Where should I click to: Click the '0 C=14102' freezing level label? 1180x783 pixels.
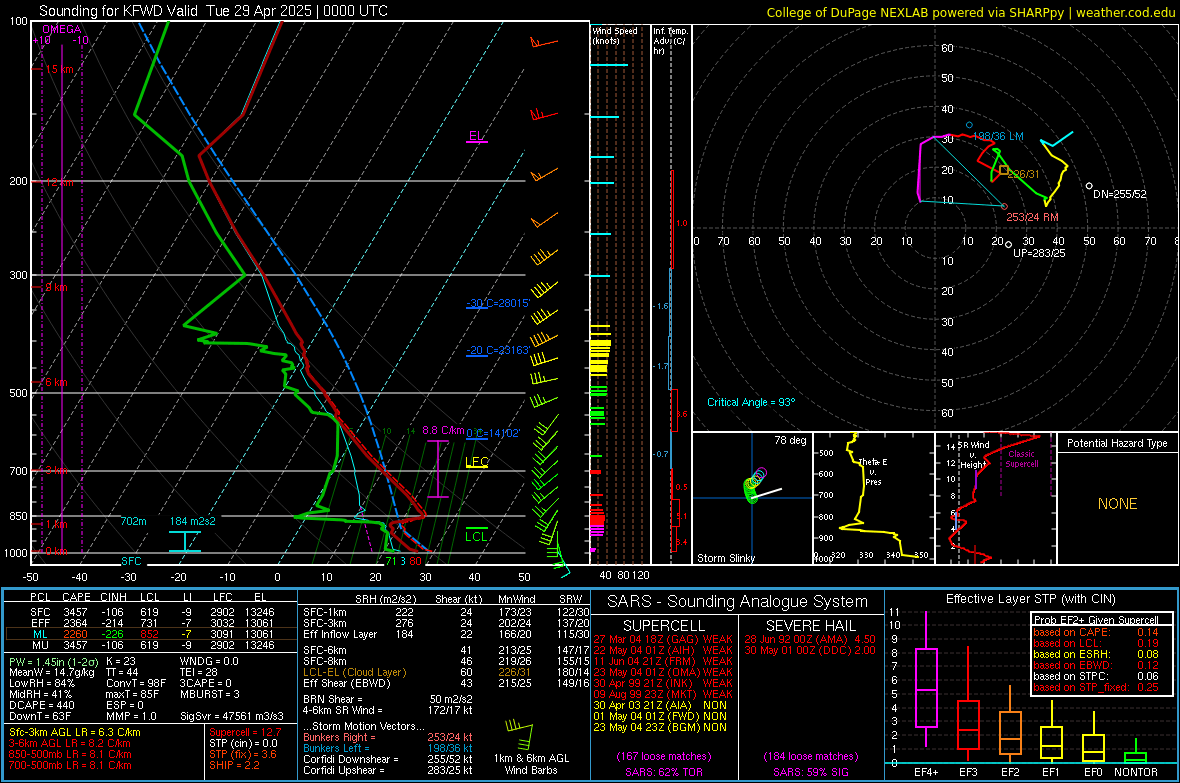[x=493, y=433]
